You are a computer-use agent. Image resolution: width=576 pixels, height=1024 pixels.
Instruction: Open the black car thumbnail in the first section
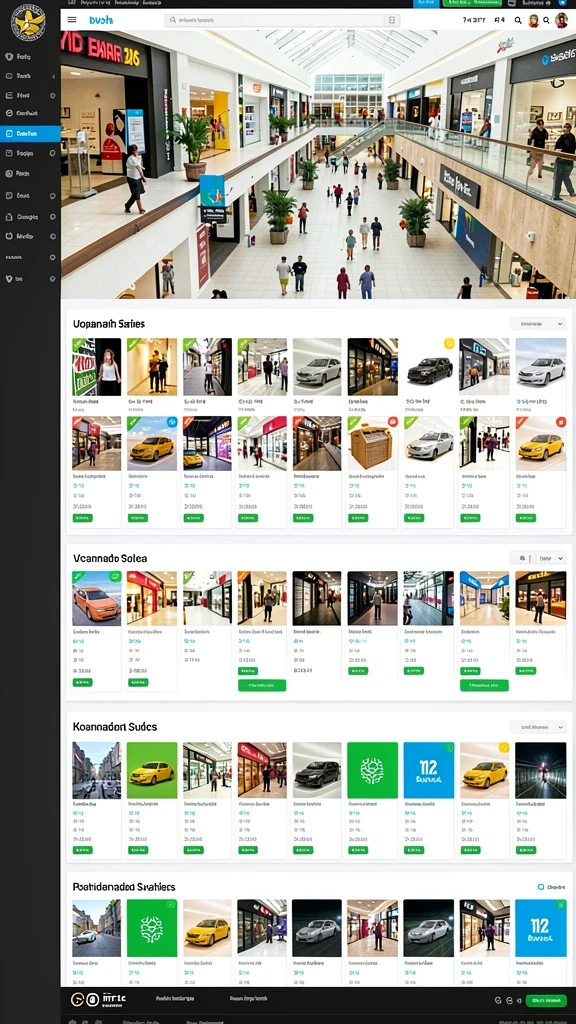pyautogui.click(x=428, y=366)
